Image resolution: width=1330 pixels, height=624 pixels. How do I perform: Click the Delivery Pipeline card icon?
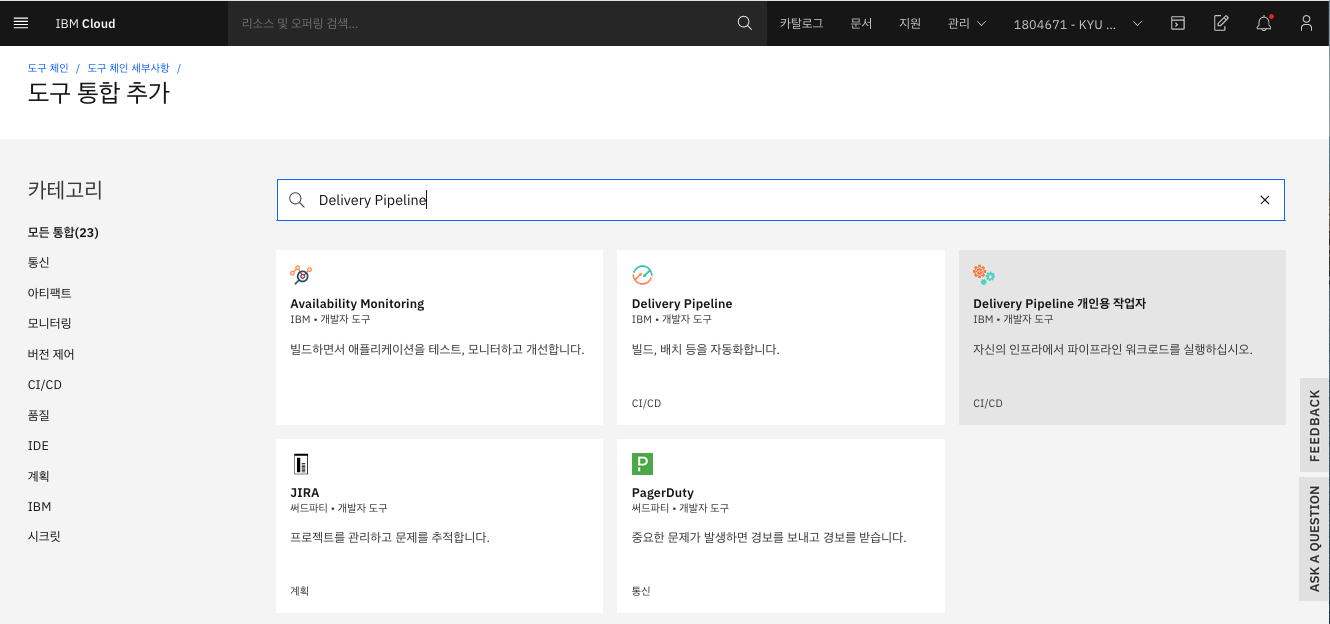643,275
